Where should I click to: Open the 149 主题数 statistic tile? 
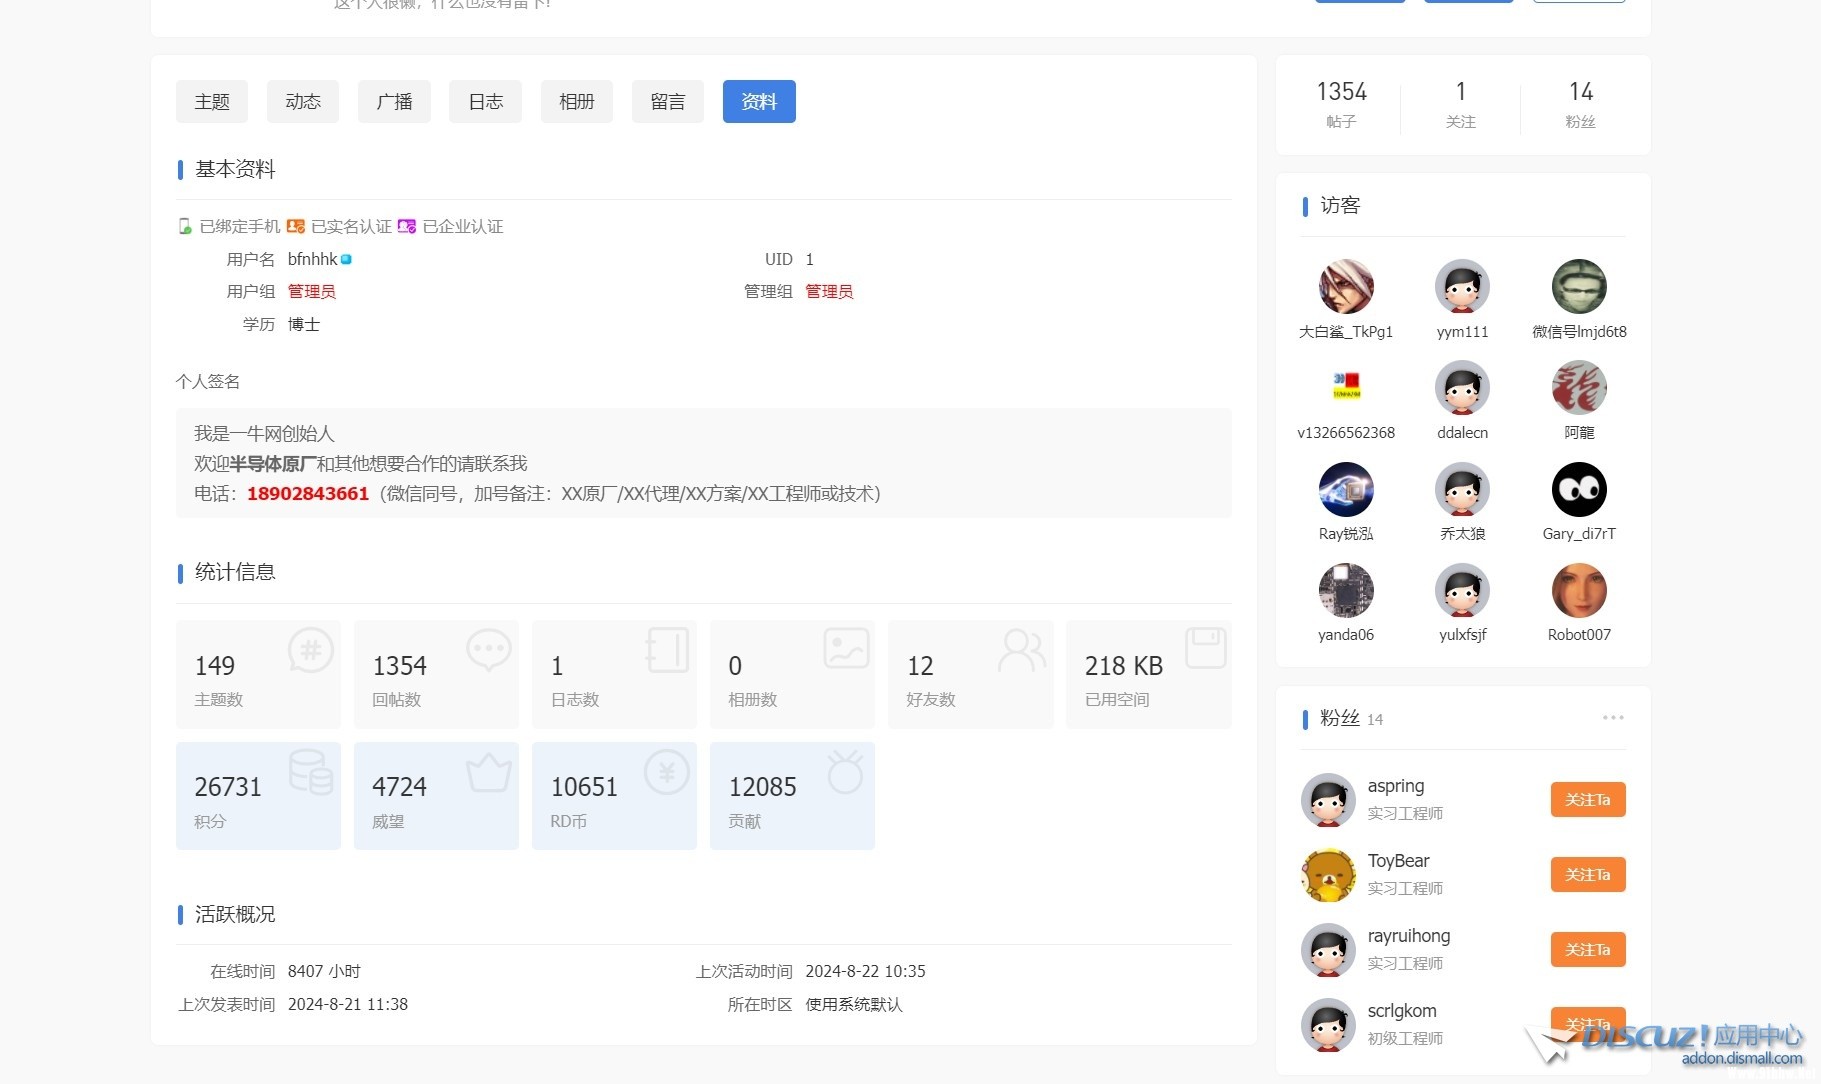tap(258, 674)
